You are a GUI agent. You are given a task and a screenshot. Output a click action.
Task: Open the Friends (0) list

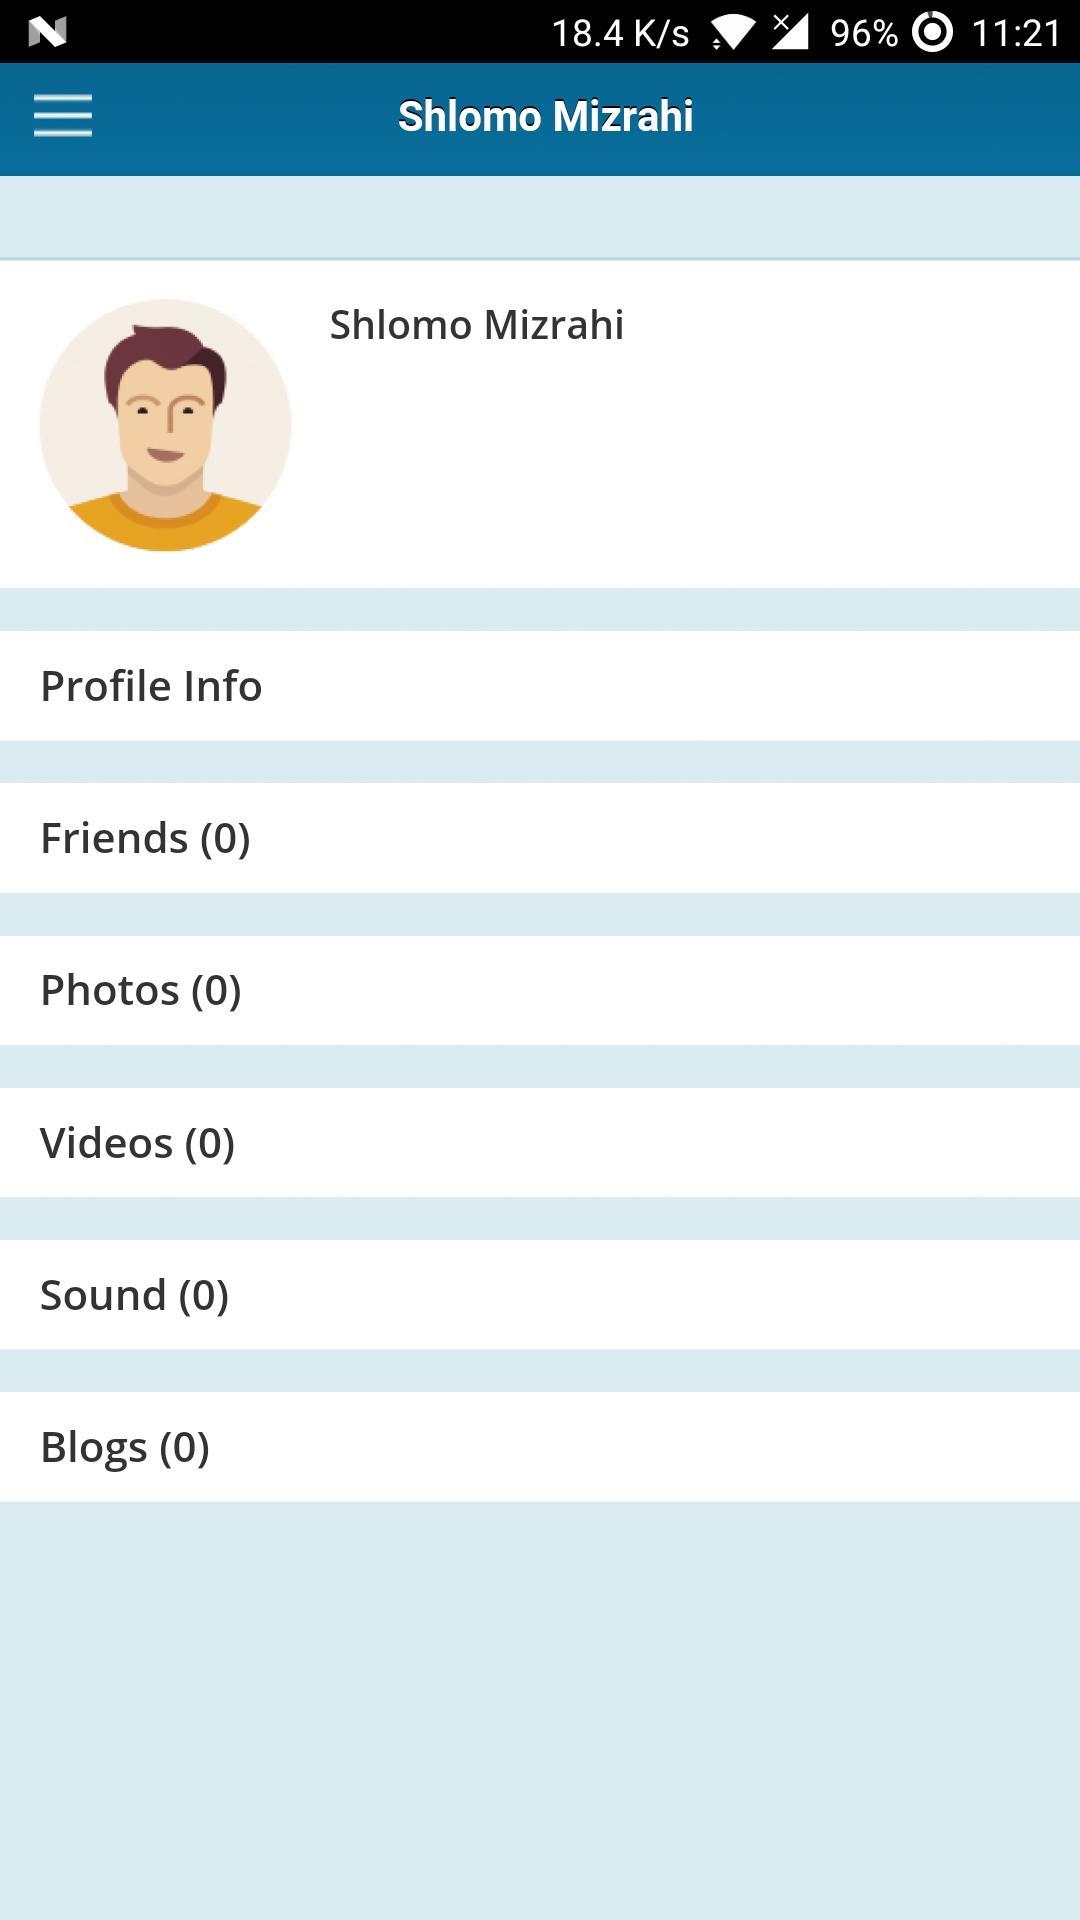[540, 838]
